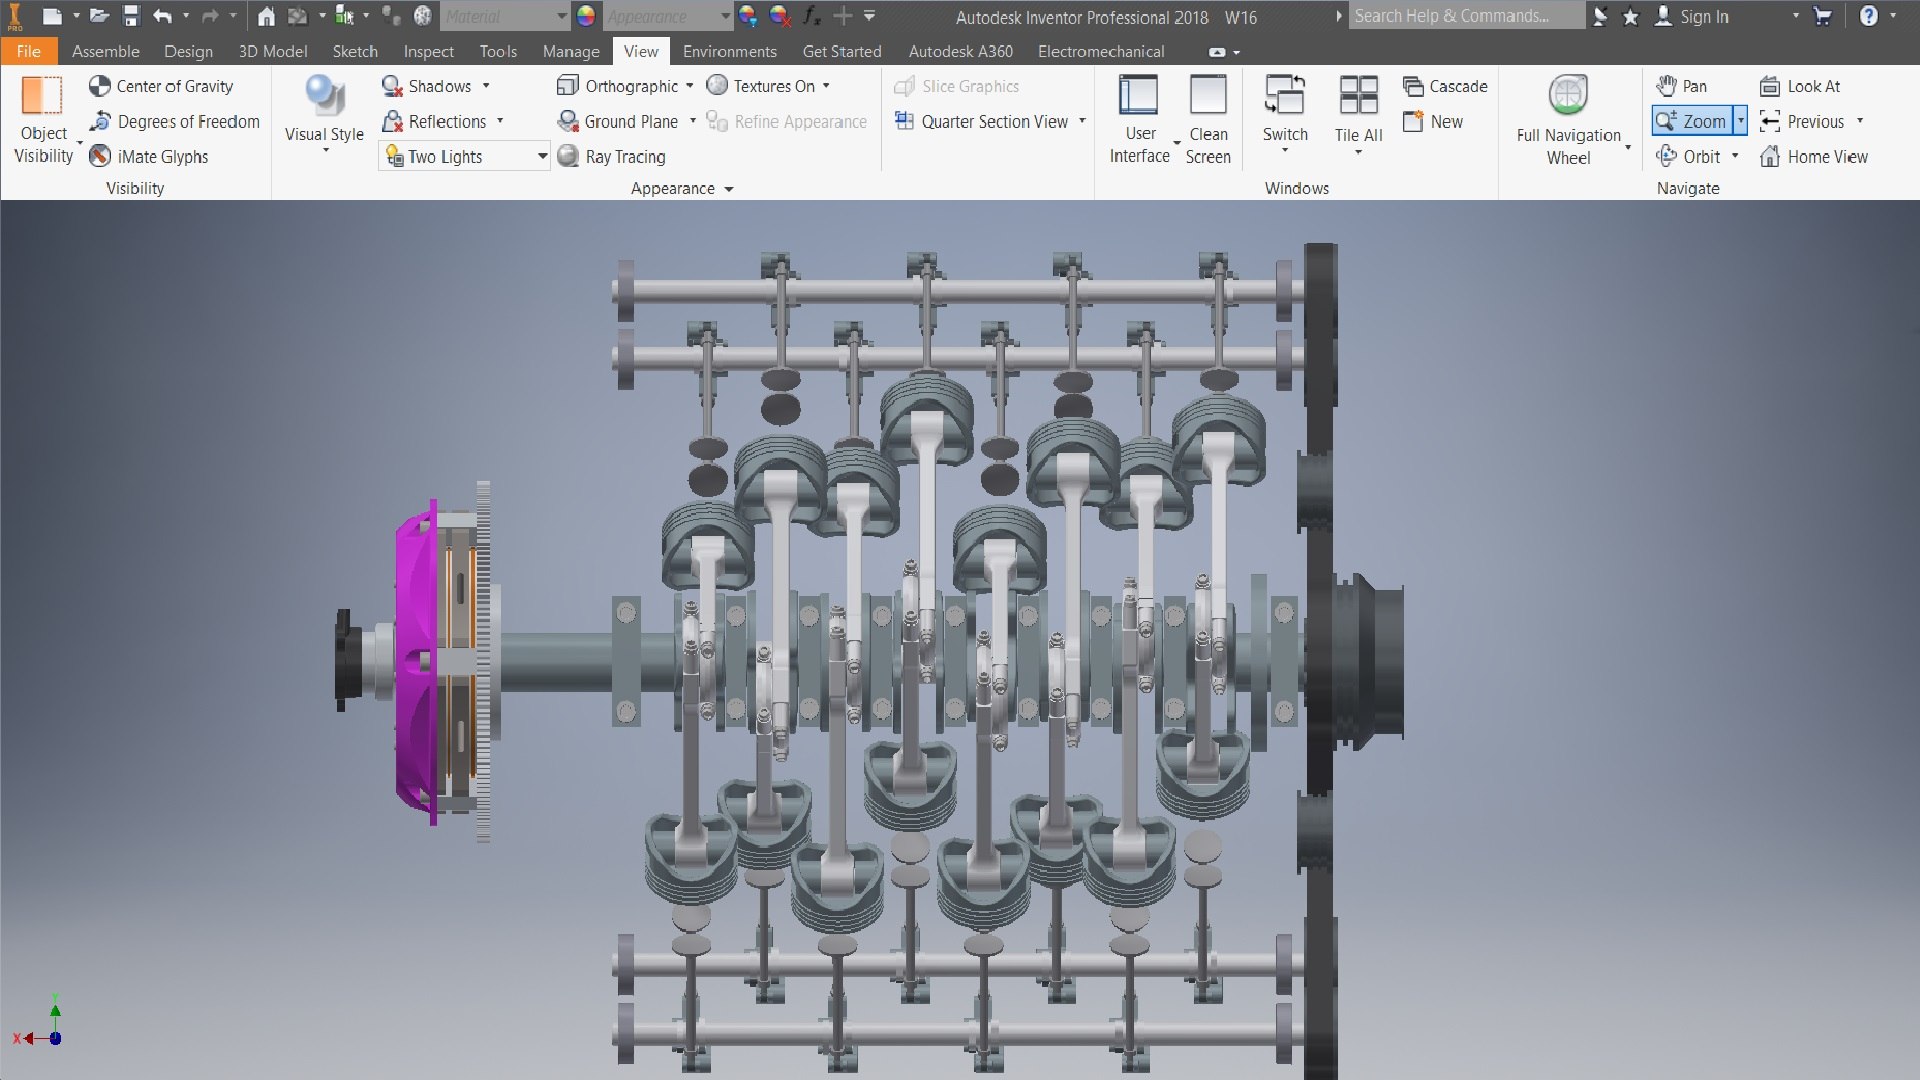
Task: Clear appearance overrides icon with red X
Action: pos(779,16)
